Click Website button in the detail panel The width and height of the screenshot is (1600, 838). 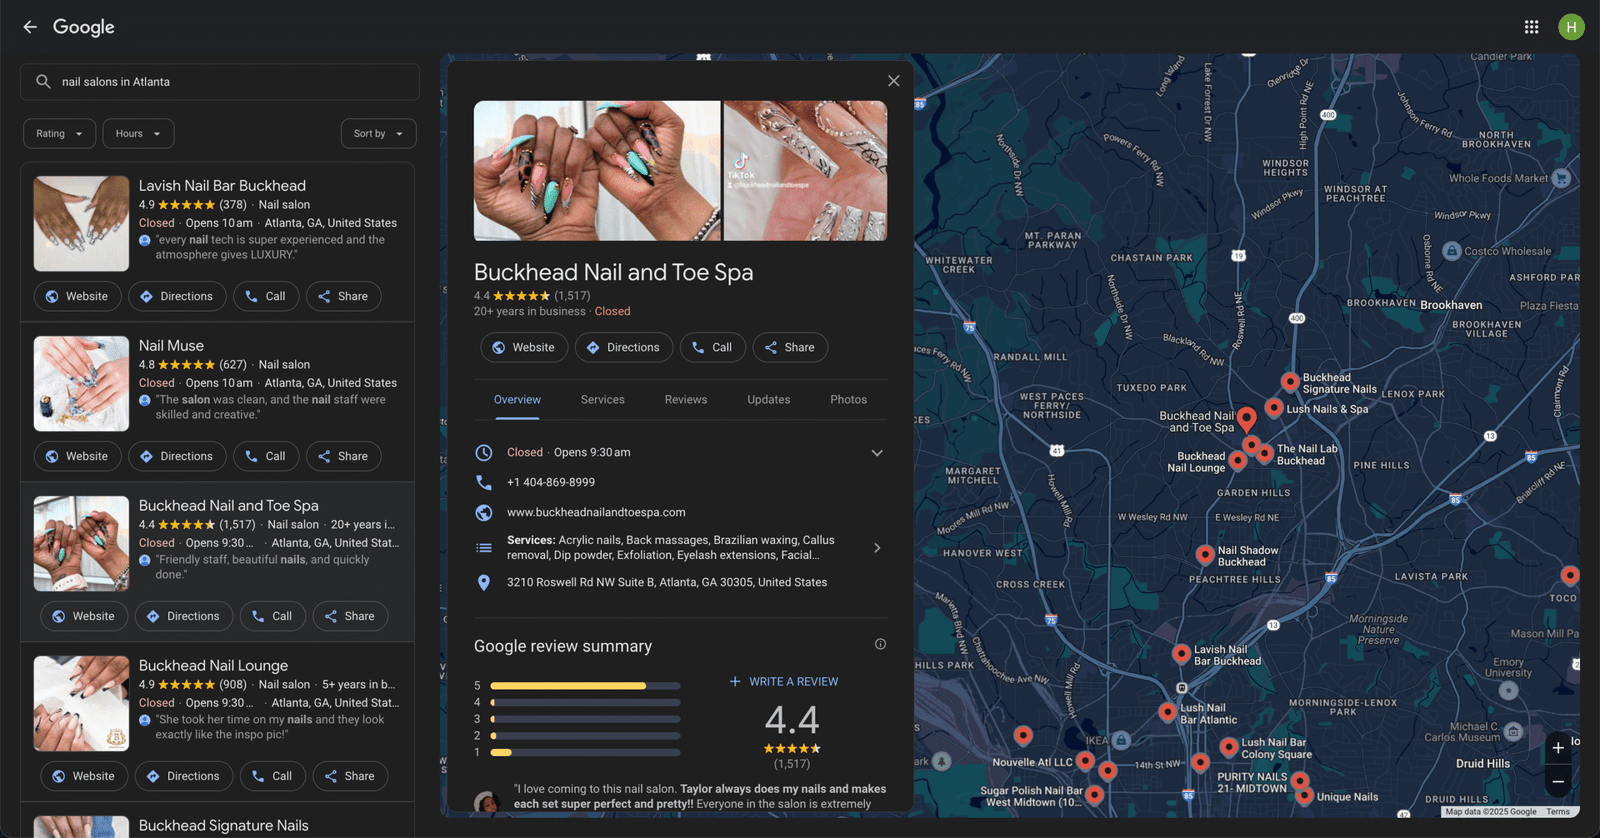tap(524, 347)
